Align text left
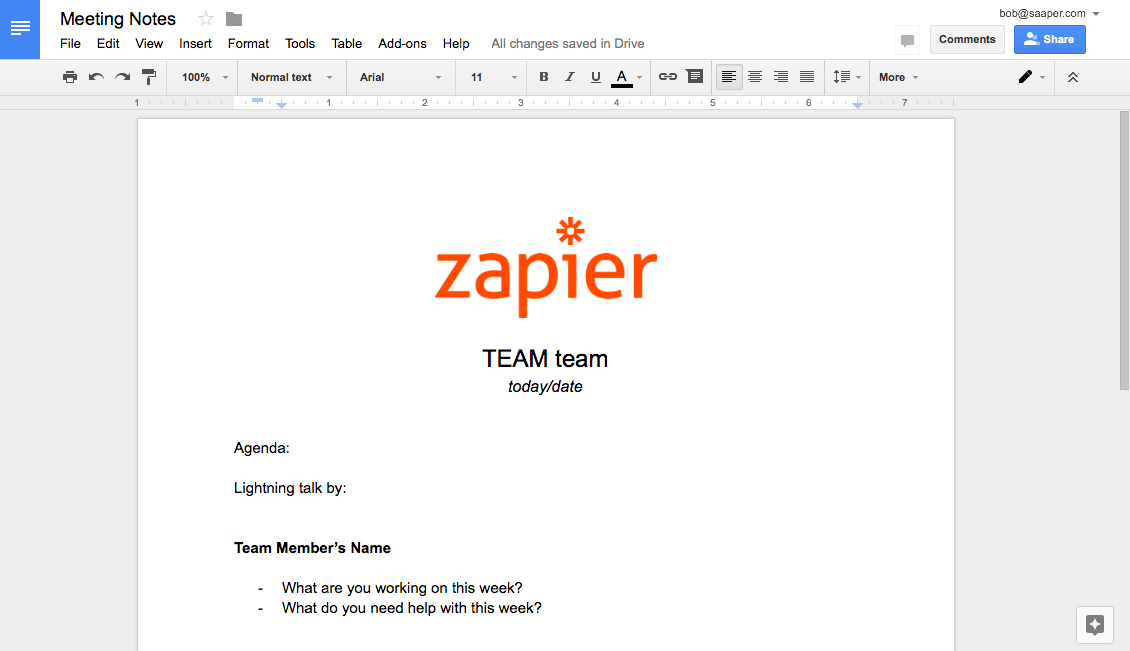This screenshot has width=1130, height=651. pos(729,77)
